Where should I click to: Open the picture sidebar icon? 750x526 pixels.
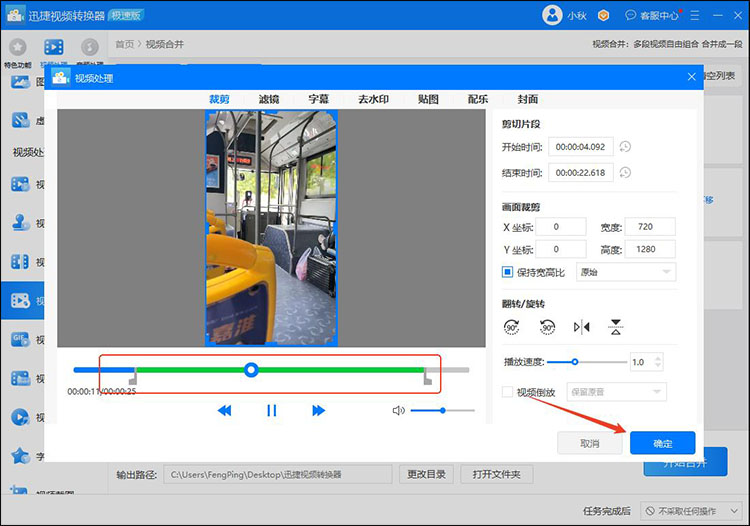point(20,82)
